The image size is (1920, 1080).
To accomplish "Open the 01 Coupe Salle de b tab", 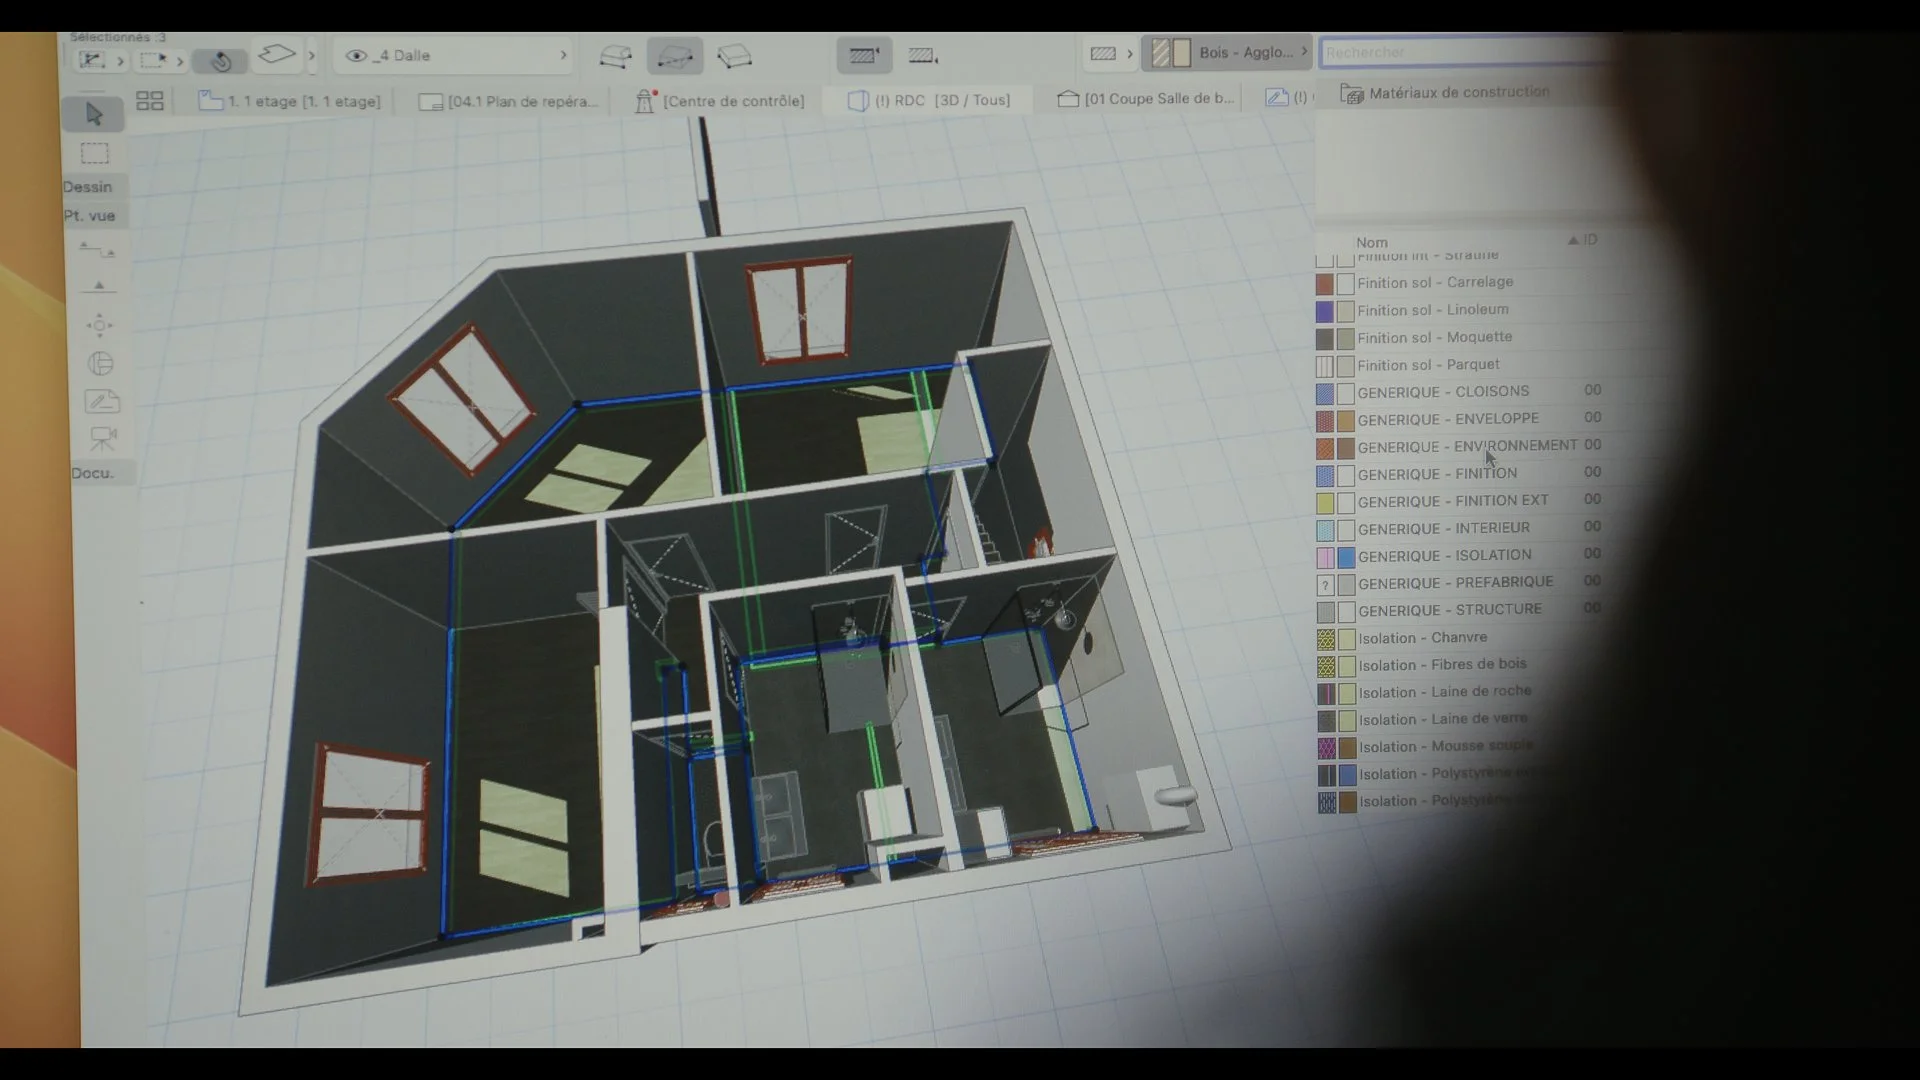I will pos(1146,98).
